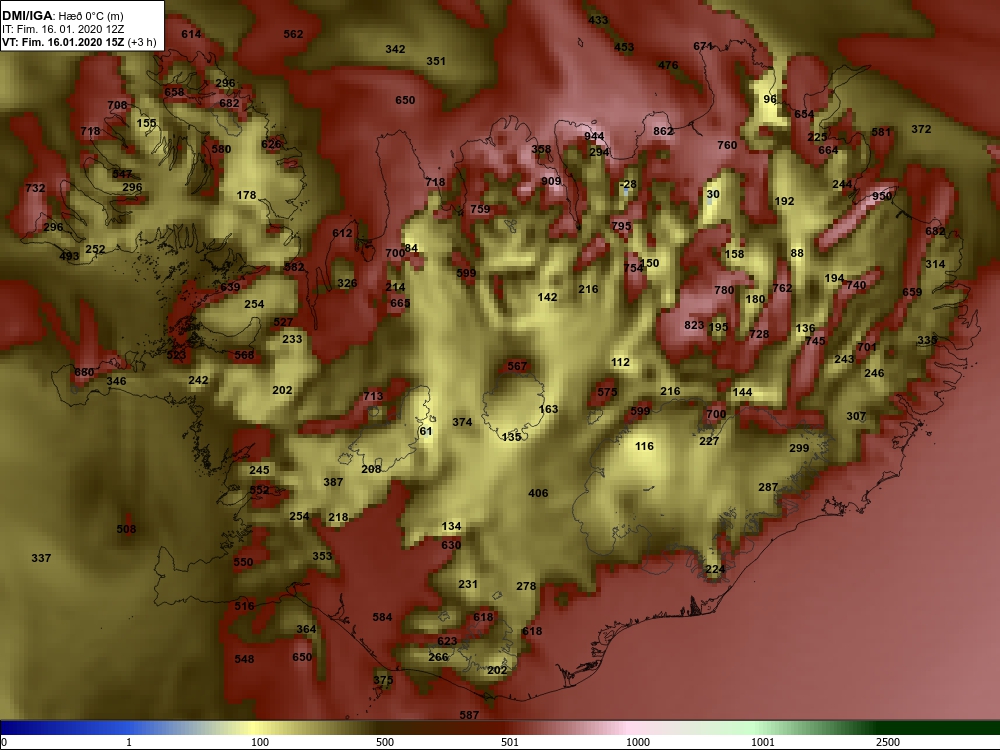Click the 'VT: Fim. 16.01.2020 15Z' line
This screenshot has height=750, width=1000.
(x=62, y=43)
